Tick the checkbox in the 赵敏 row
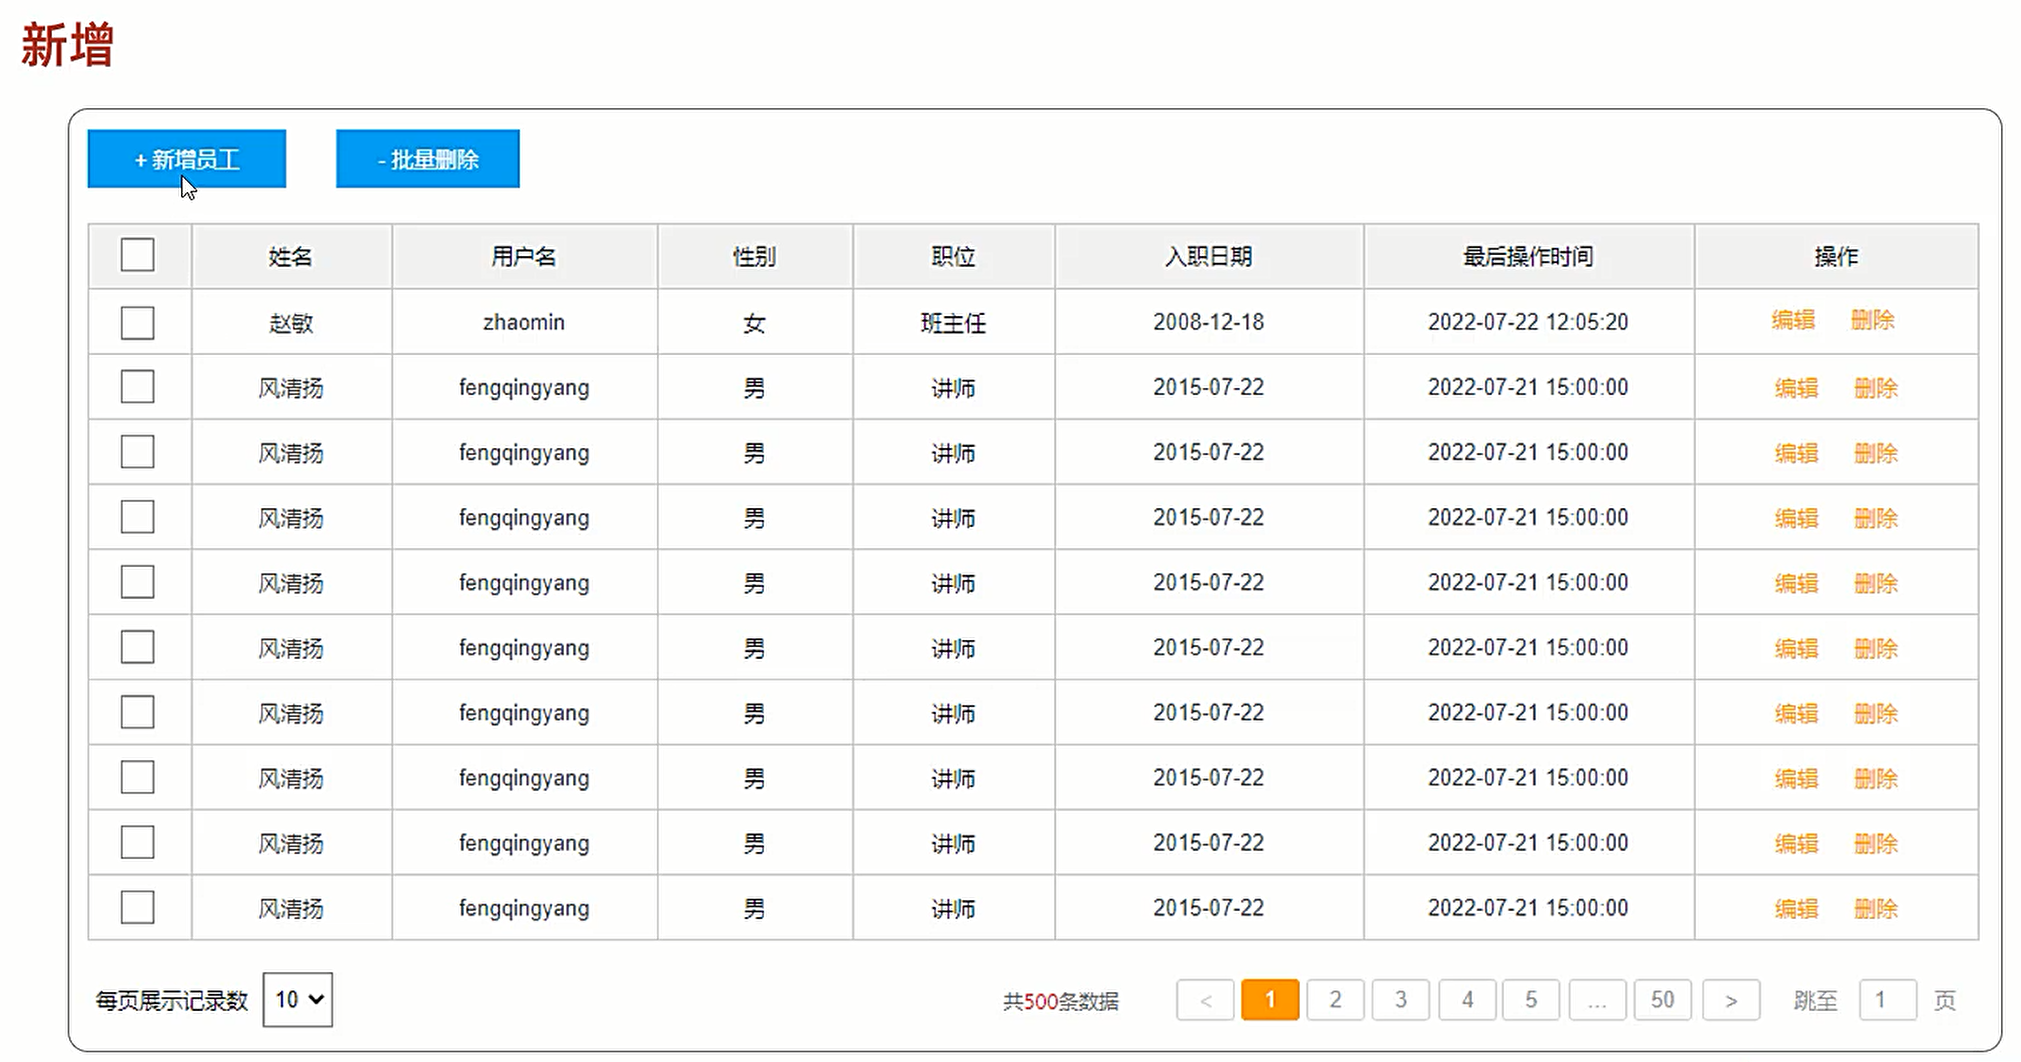 (x=138, y=322)
